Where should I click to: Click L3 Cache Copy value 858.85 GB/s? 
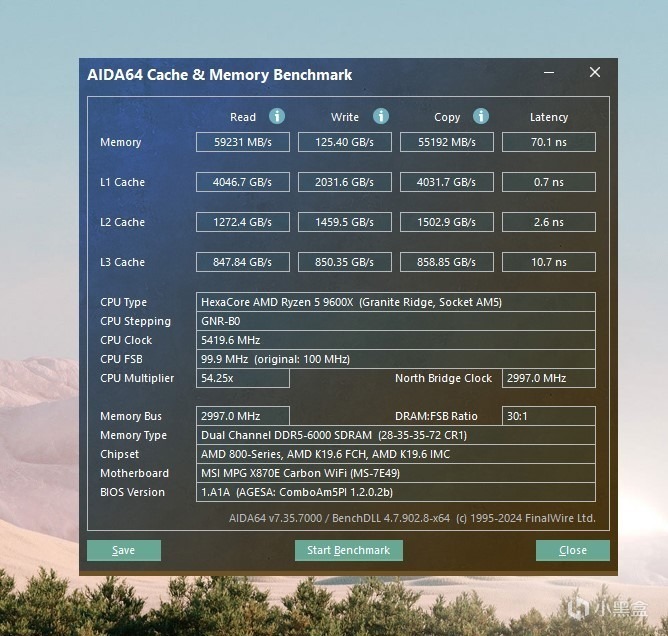click(x=446, y=262)
